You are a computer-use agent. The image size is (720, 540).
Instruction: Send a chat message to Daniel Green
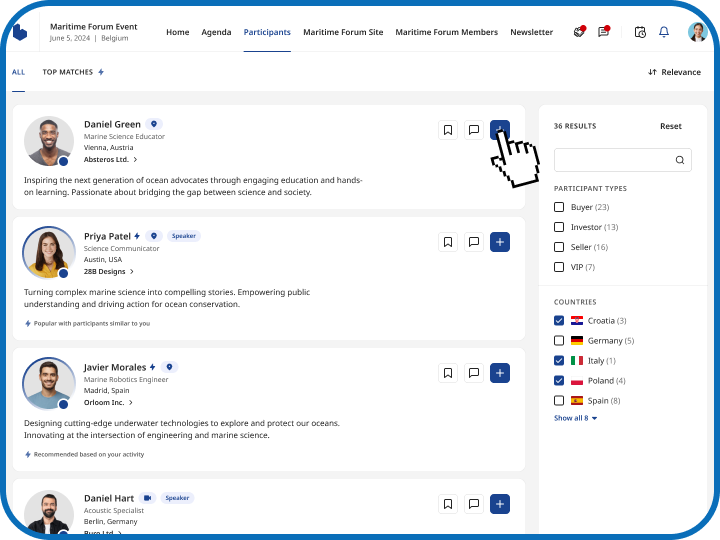click(474, 130)
